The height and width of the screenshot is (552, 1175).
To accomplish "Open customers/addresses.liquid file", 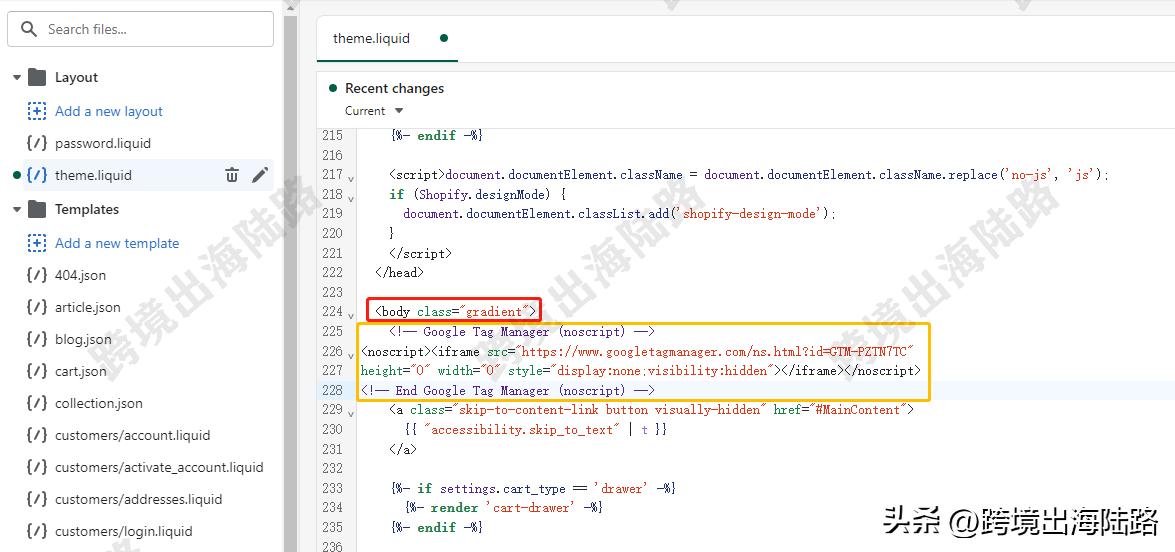I will (x=139, y=500).
